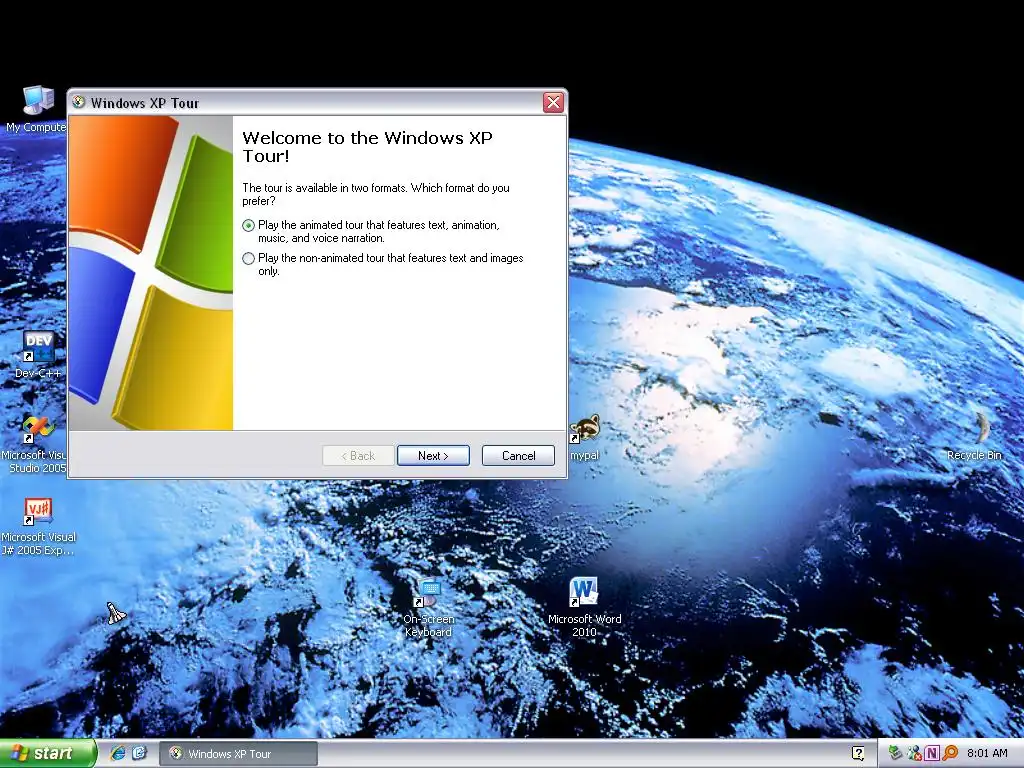Click the greyed-out Back button
This screenshot has width=1024, height=768.
point(358,456)
